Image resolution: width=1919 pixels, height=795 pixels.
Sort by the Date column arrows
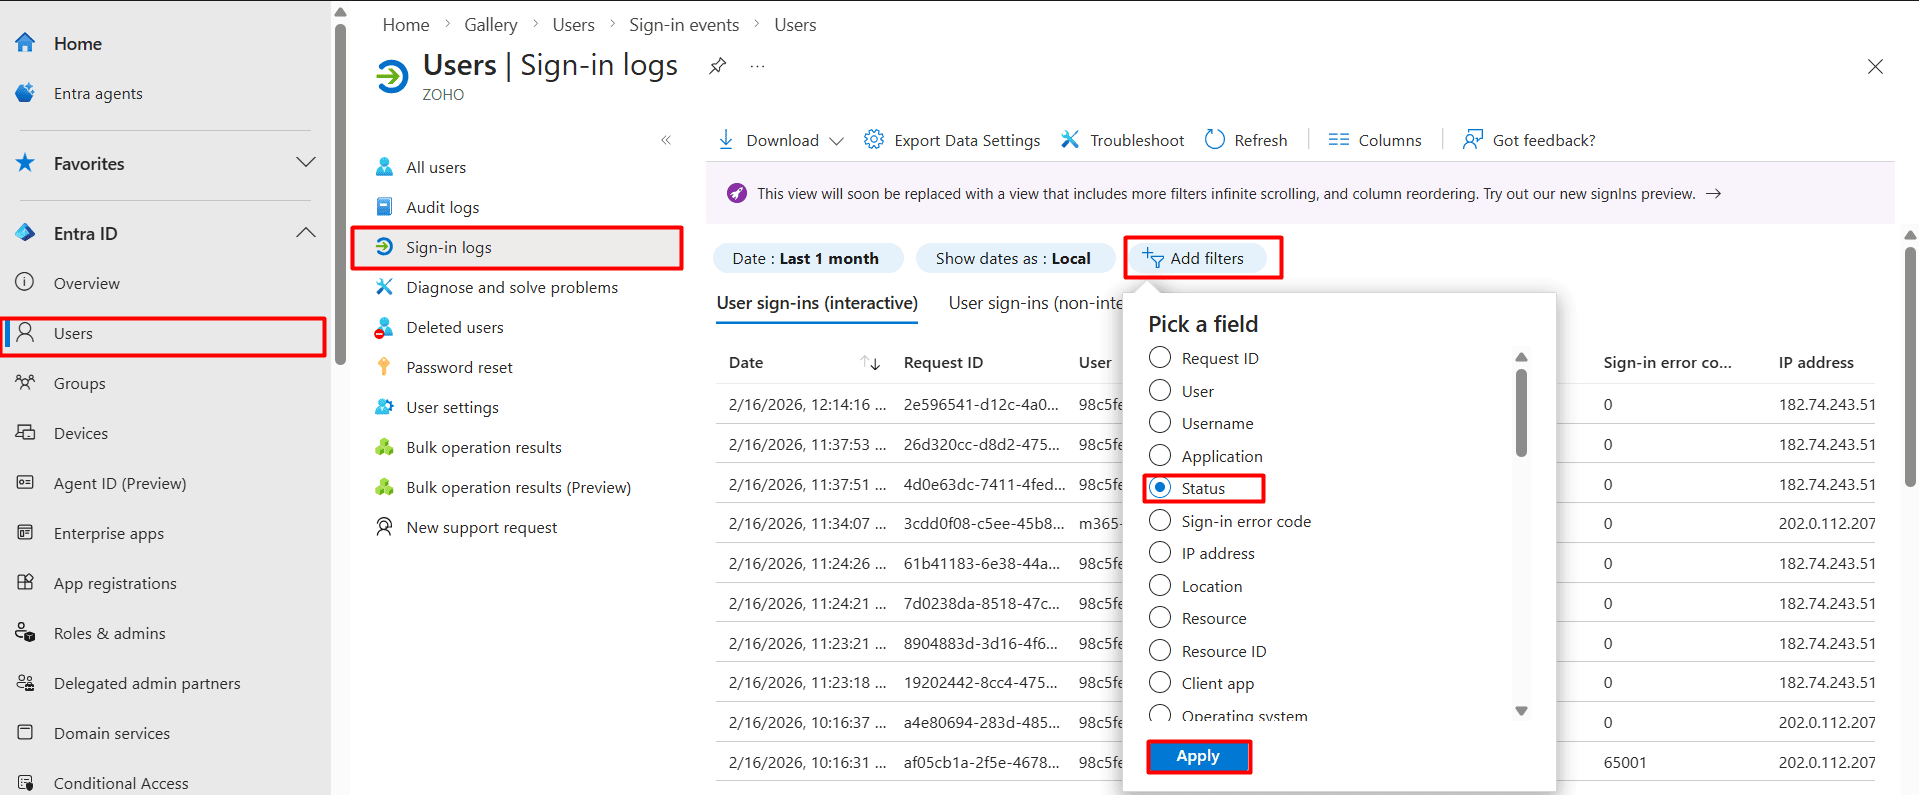click(x=870, y=362)
